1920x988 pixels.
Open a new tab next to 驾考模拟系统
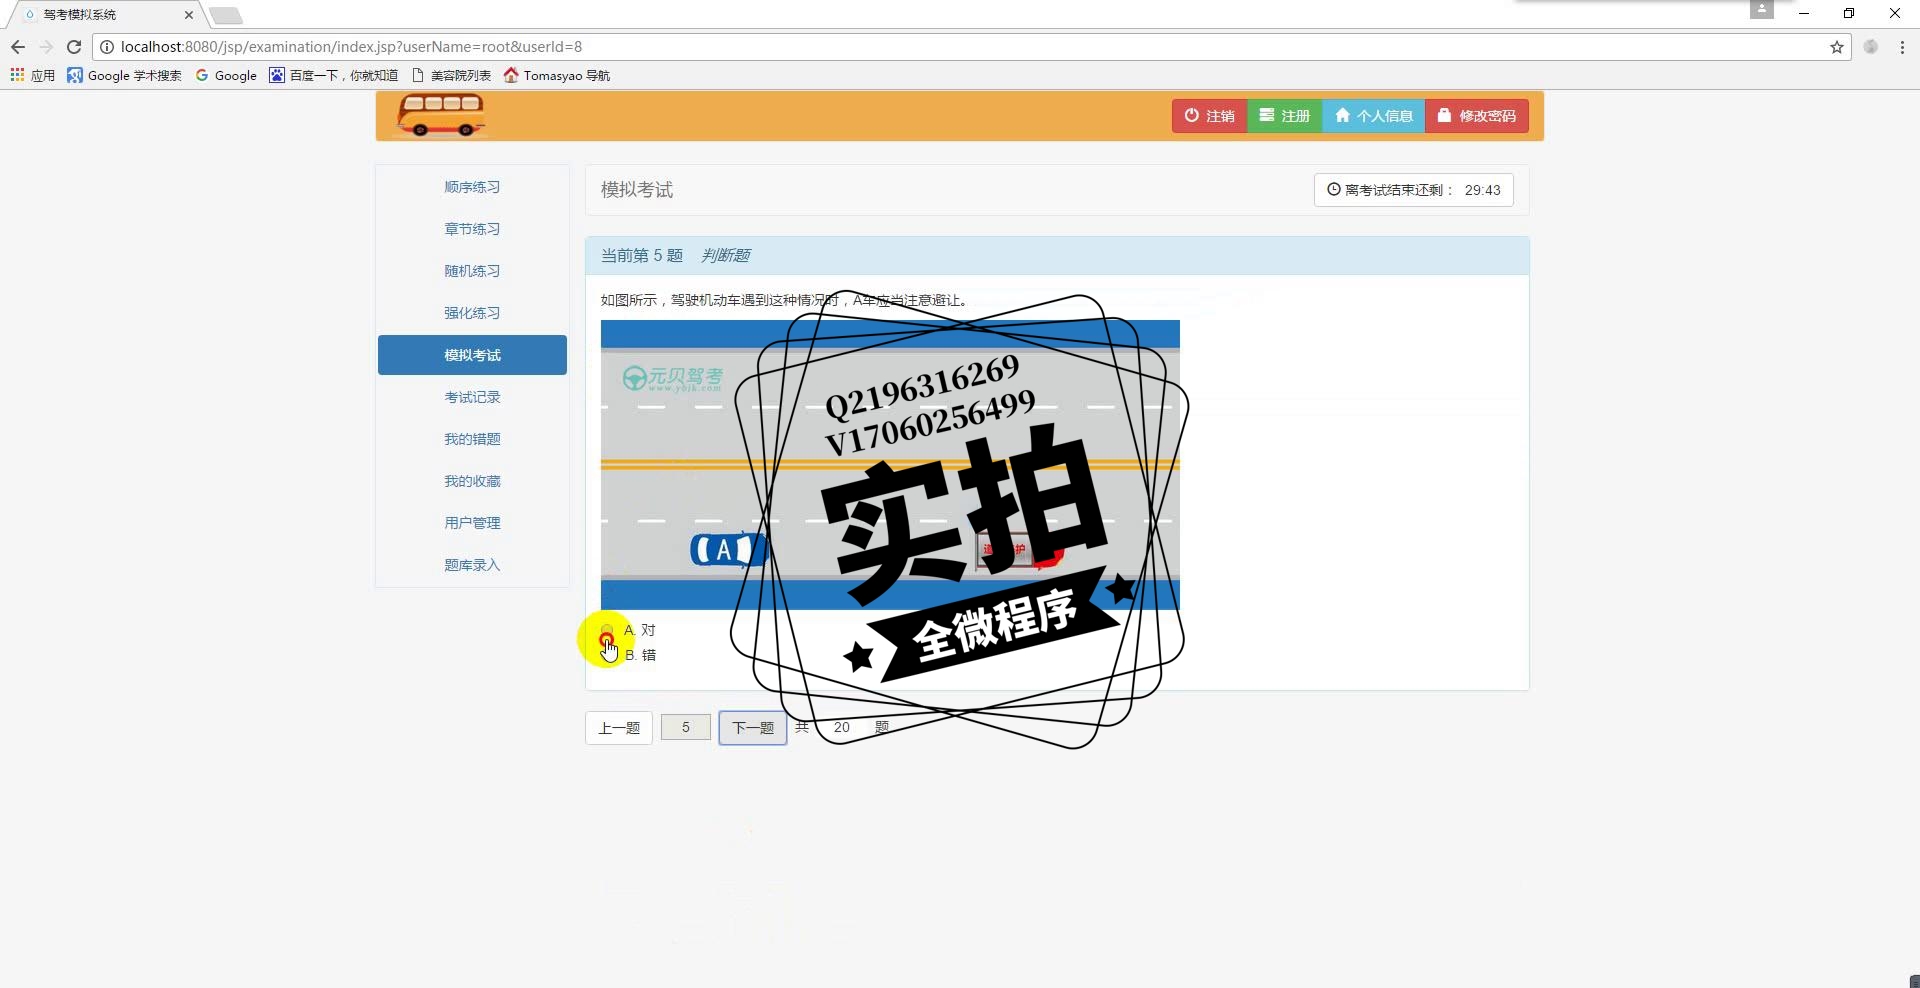pos(226,15)
